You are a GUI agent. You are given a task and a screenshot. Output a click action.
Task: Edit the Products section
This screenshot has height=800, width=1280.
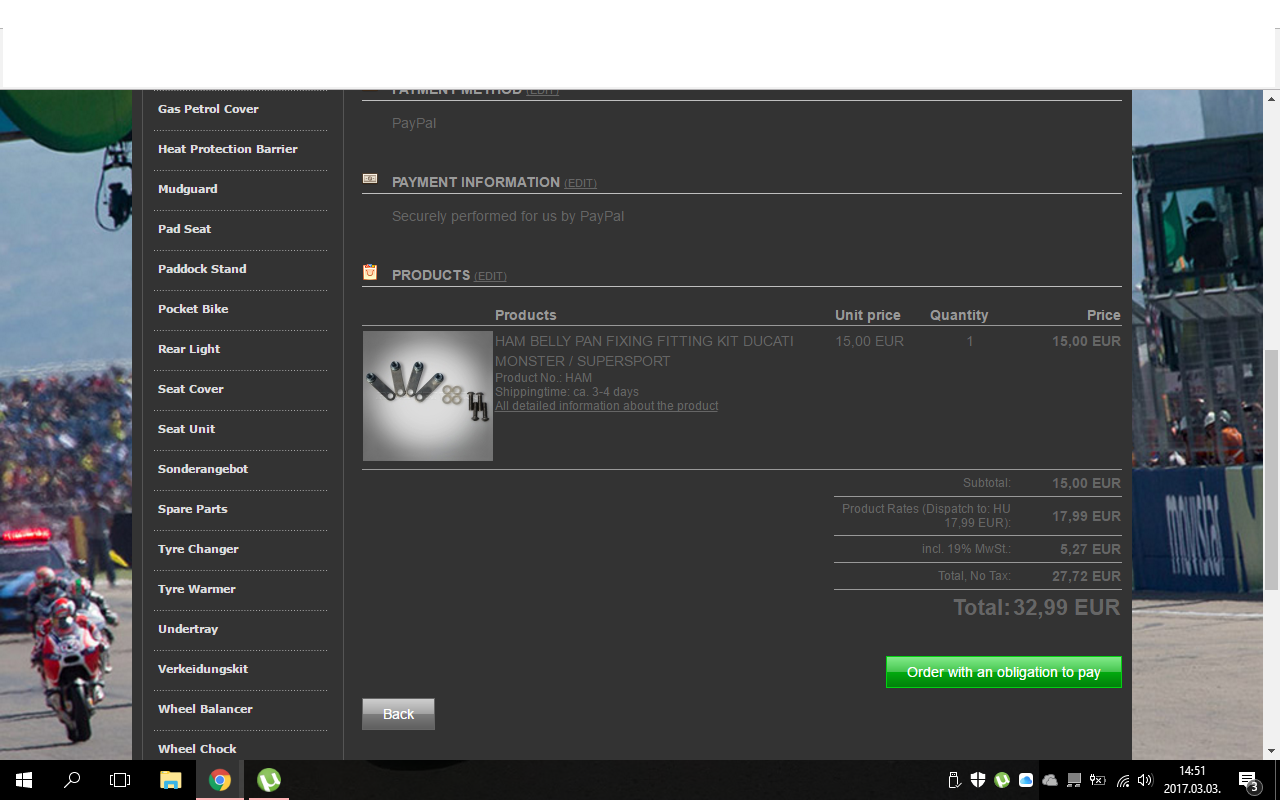tap(490, 277)
